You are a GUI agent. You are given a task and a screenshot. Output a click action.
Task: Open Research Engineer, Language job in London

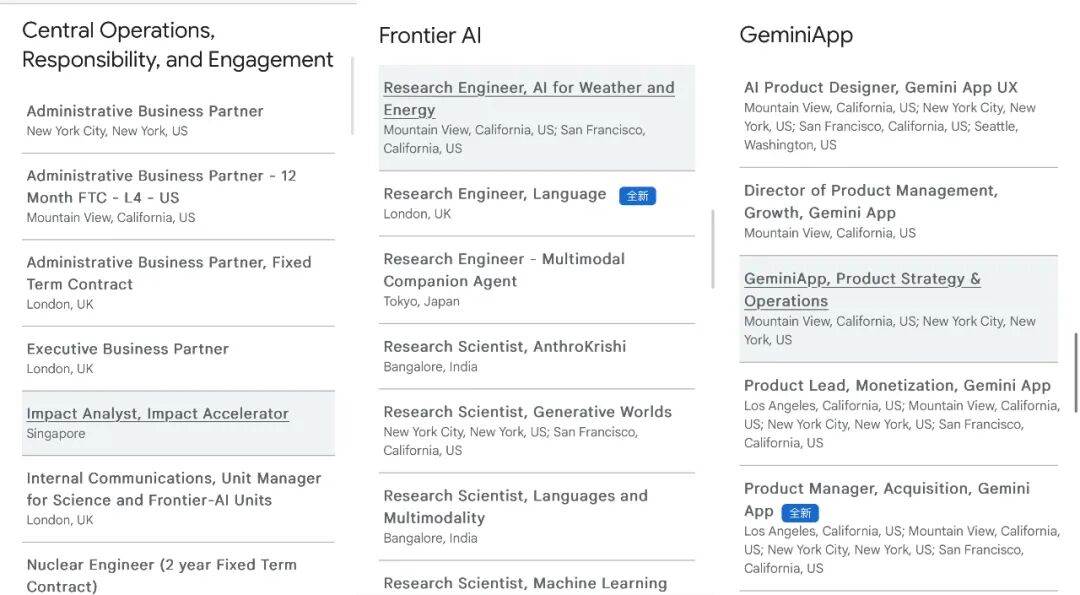pyautogui.click(x=494, y=194)
